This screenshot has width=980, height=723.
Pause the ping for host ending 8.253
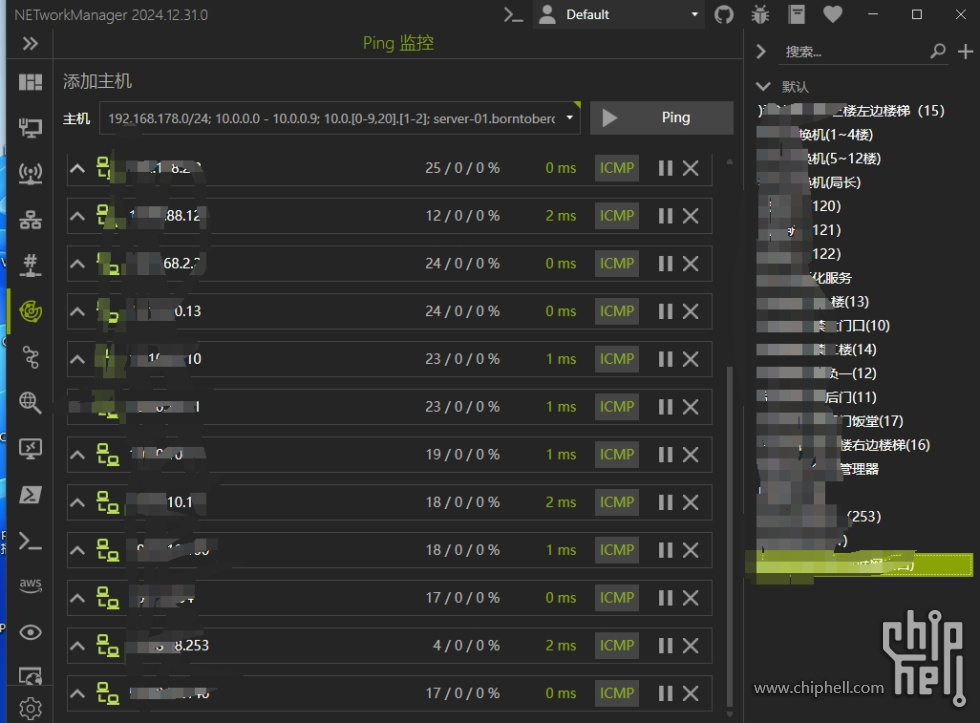(x=666, y=646)
